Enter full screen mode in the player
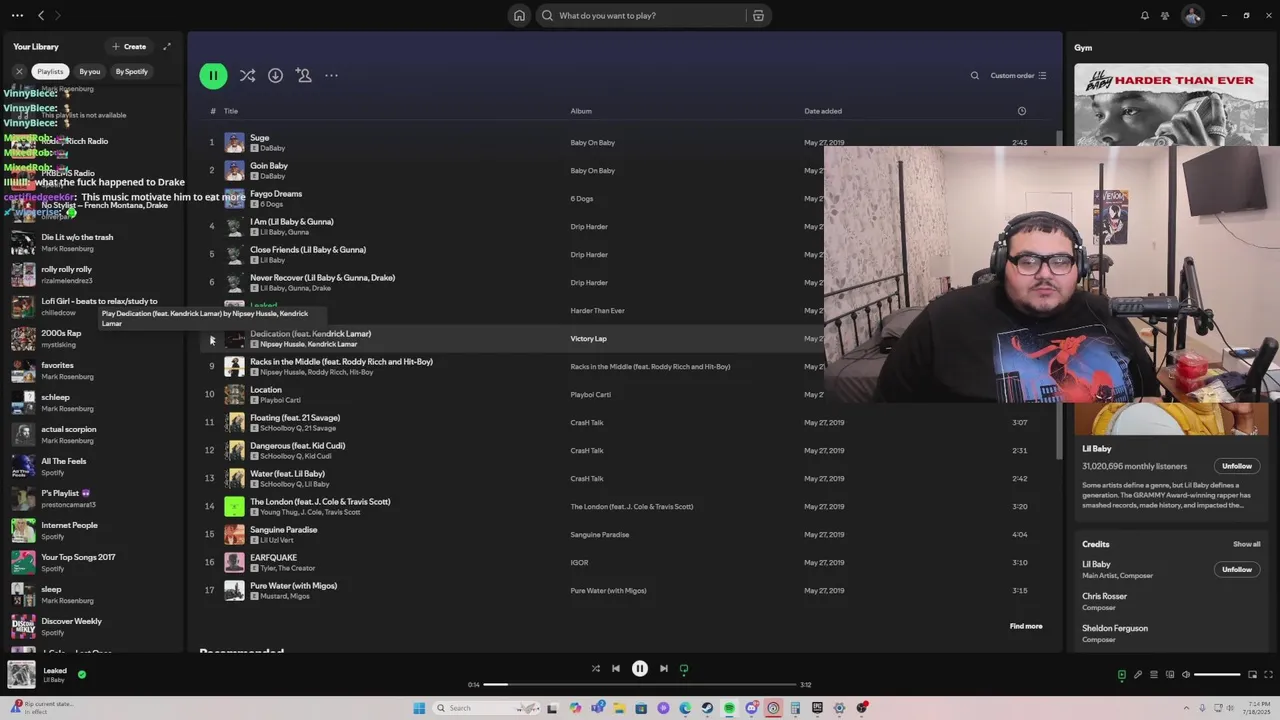The width and height of the screenshot is (1280, 720). click(1268, 675)
